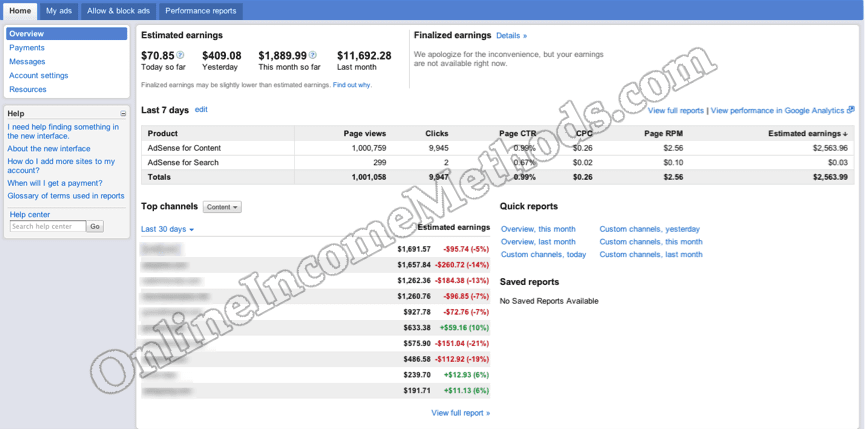Select the AdSense for Content row label
The height and width of the screenshot is (429, 865).
tap(184, 148)
